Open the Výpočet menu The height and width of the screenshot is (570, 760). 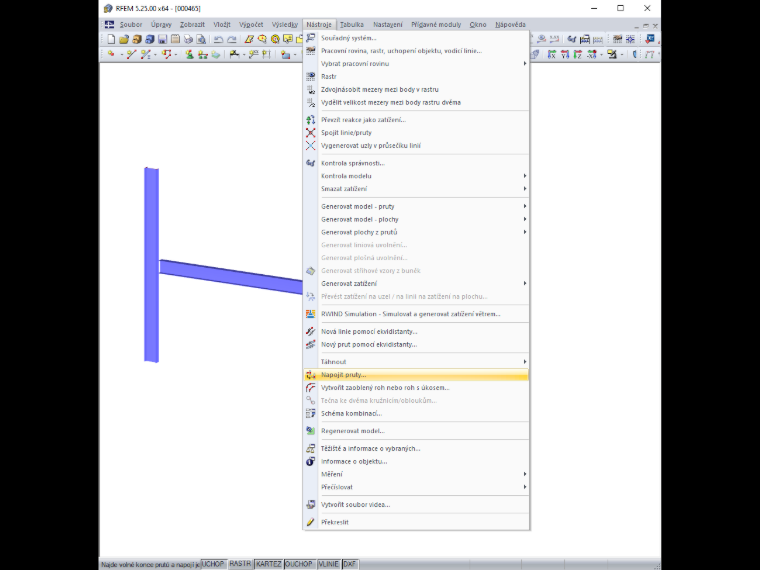click(x=251, y=24)
